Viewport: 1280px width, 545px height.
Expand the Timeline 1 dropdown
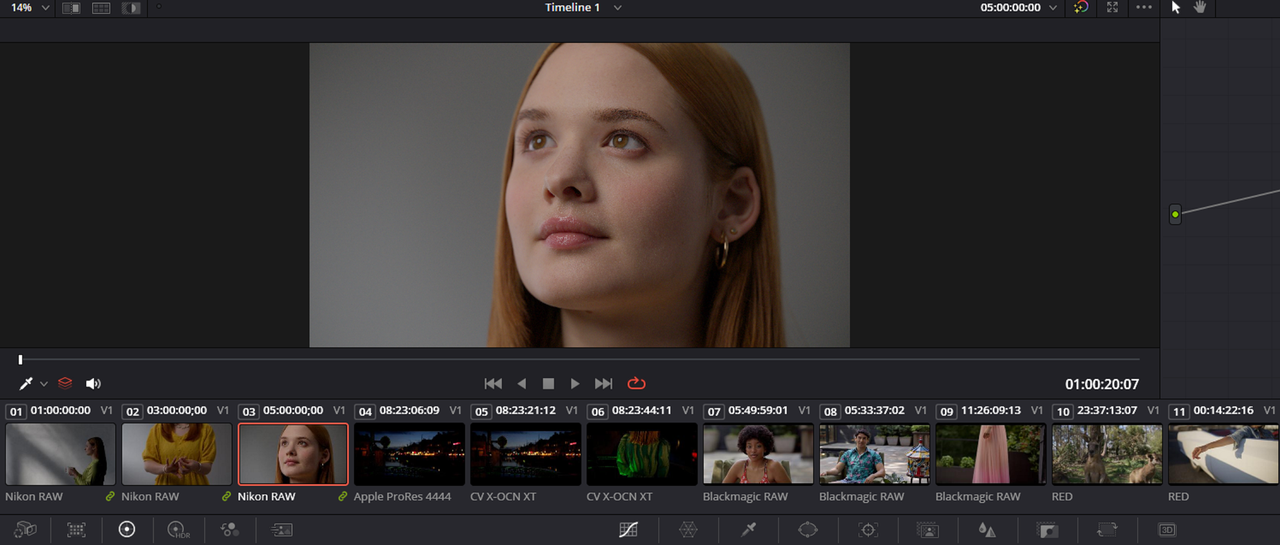tap(583, 7)
